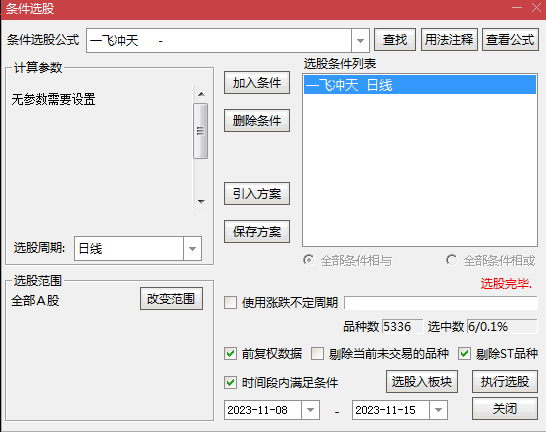Select the 全部条件相或 radio button
The image size is (546, 432).
[451, 260]
